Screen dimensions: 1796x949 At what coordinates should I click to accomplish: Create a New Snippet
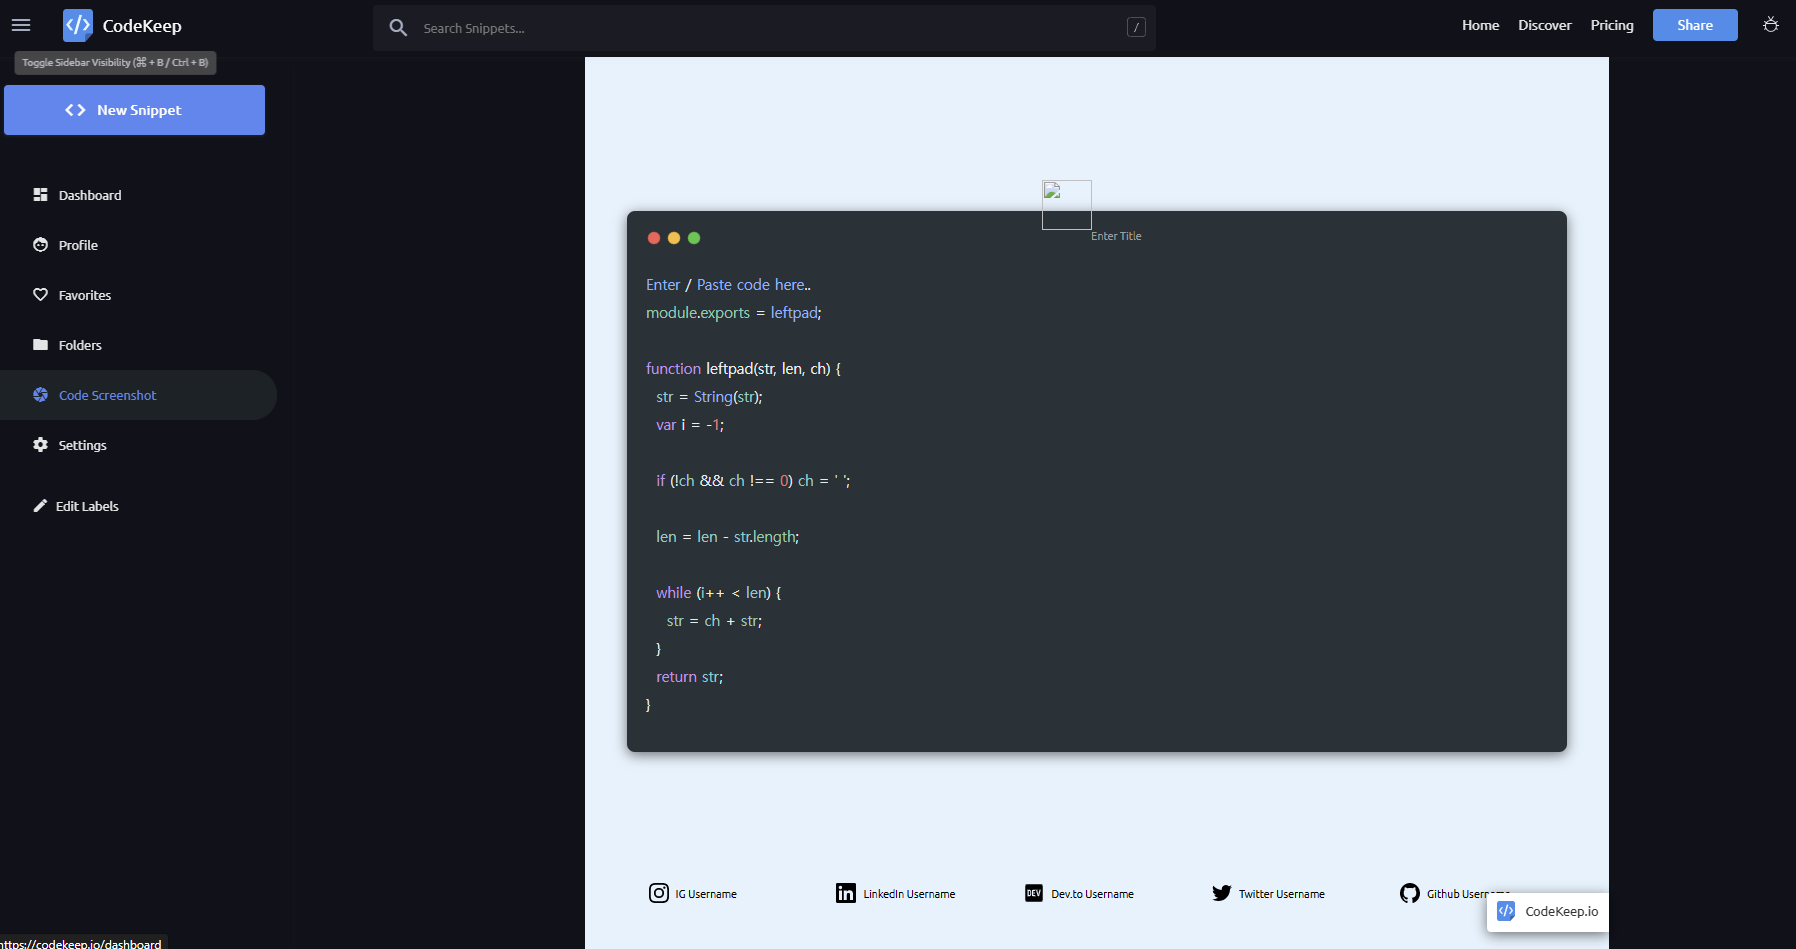[134, 109]
